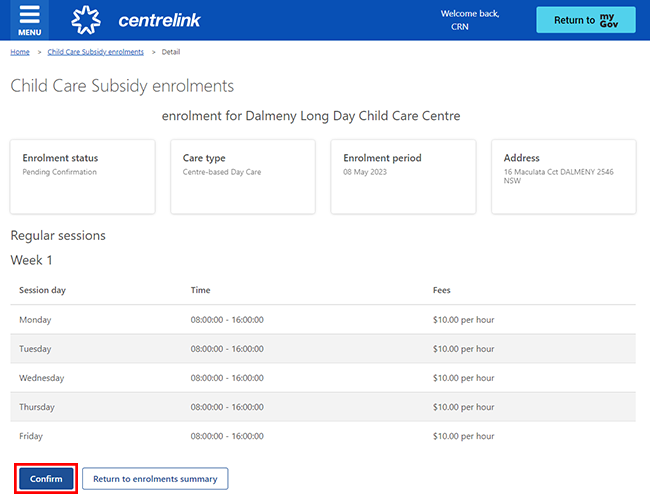
Task: Click the Time column header
Action: 201,290
